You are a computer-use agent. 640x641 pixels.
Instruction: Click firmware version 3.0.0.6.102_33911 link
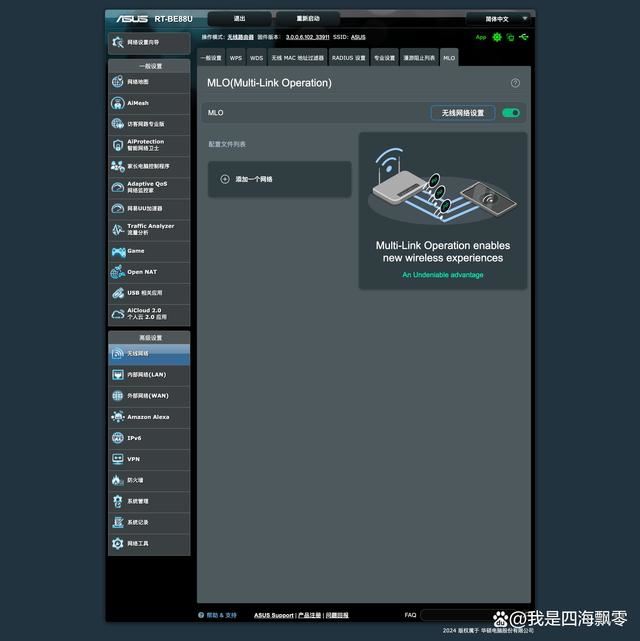pos(307,37)
